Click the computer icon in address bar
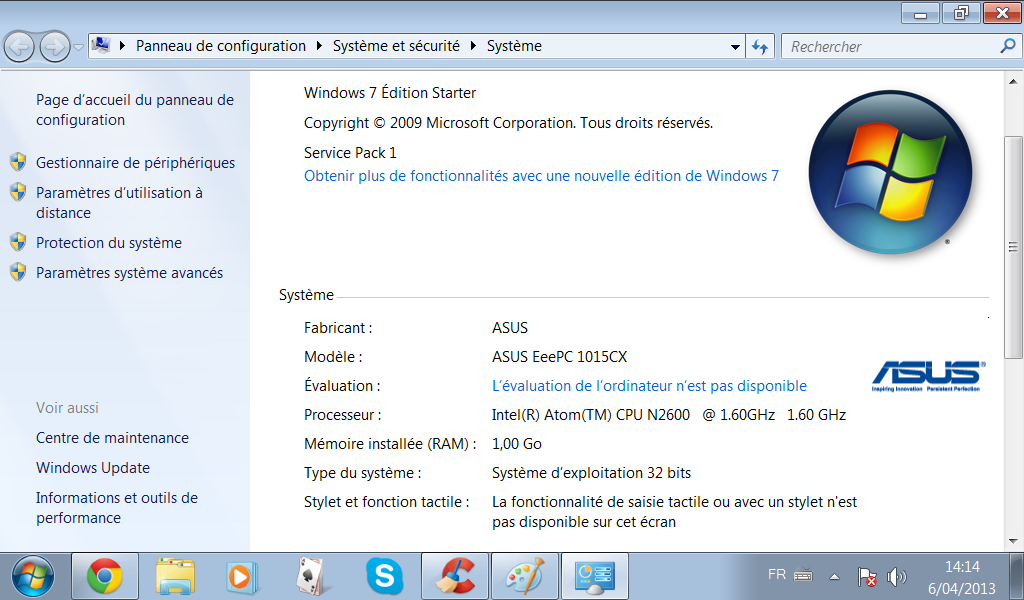 [x=101, y=45]
